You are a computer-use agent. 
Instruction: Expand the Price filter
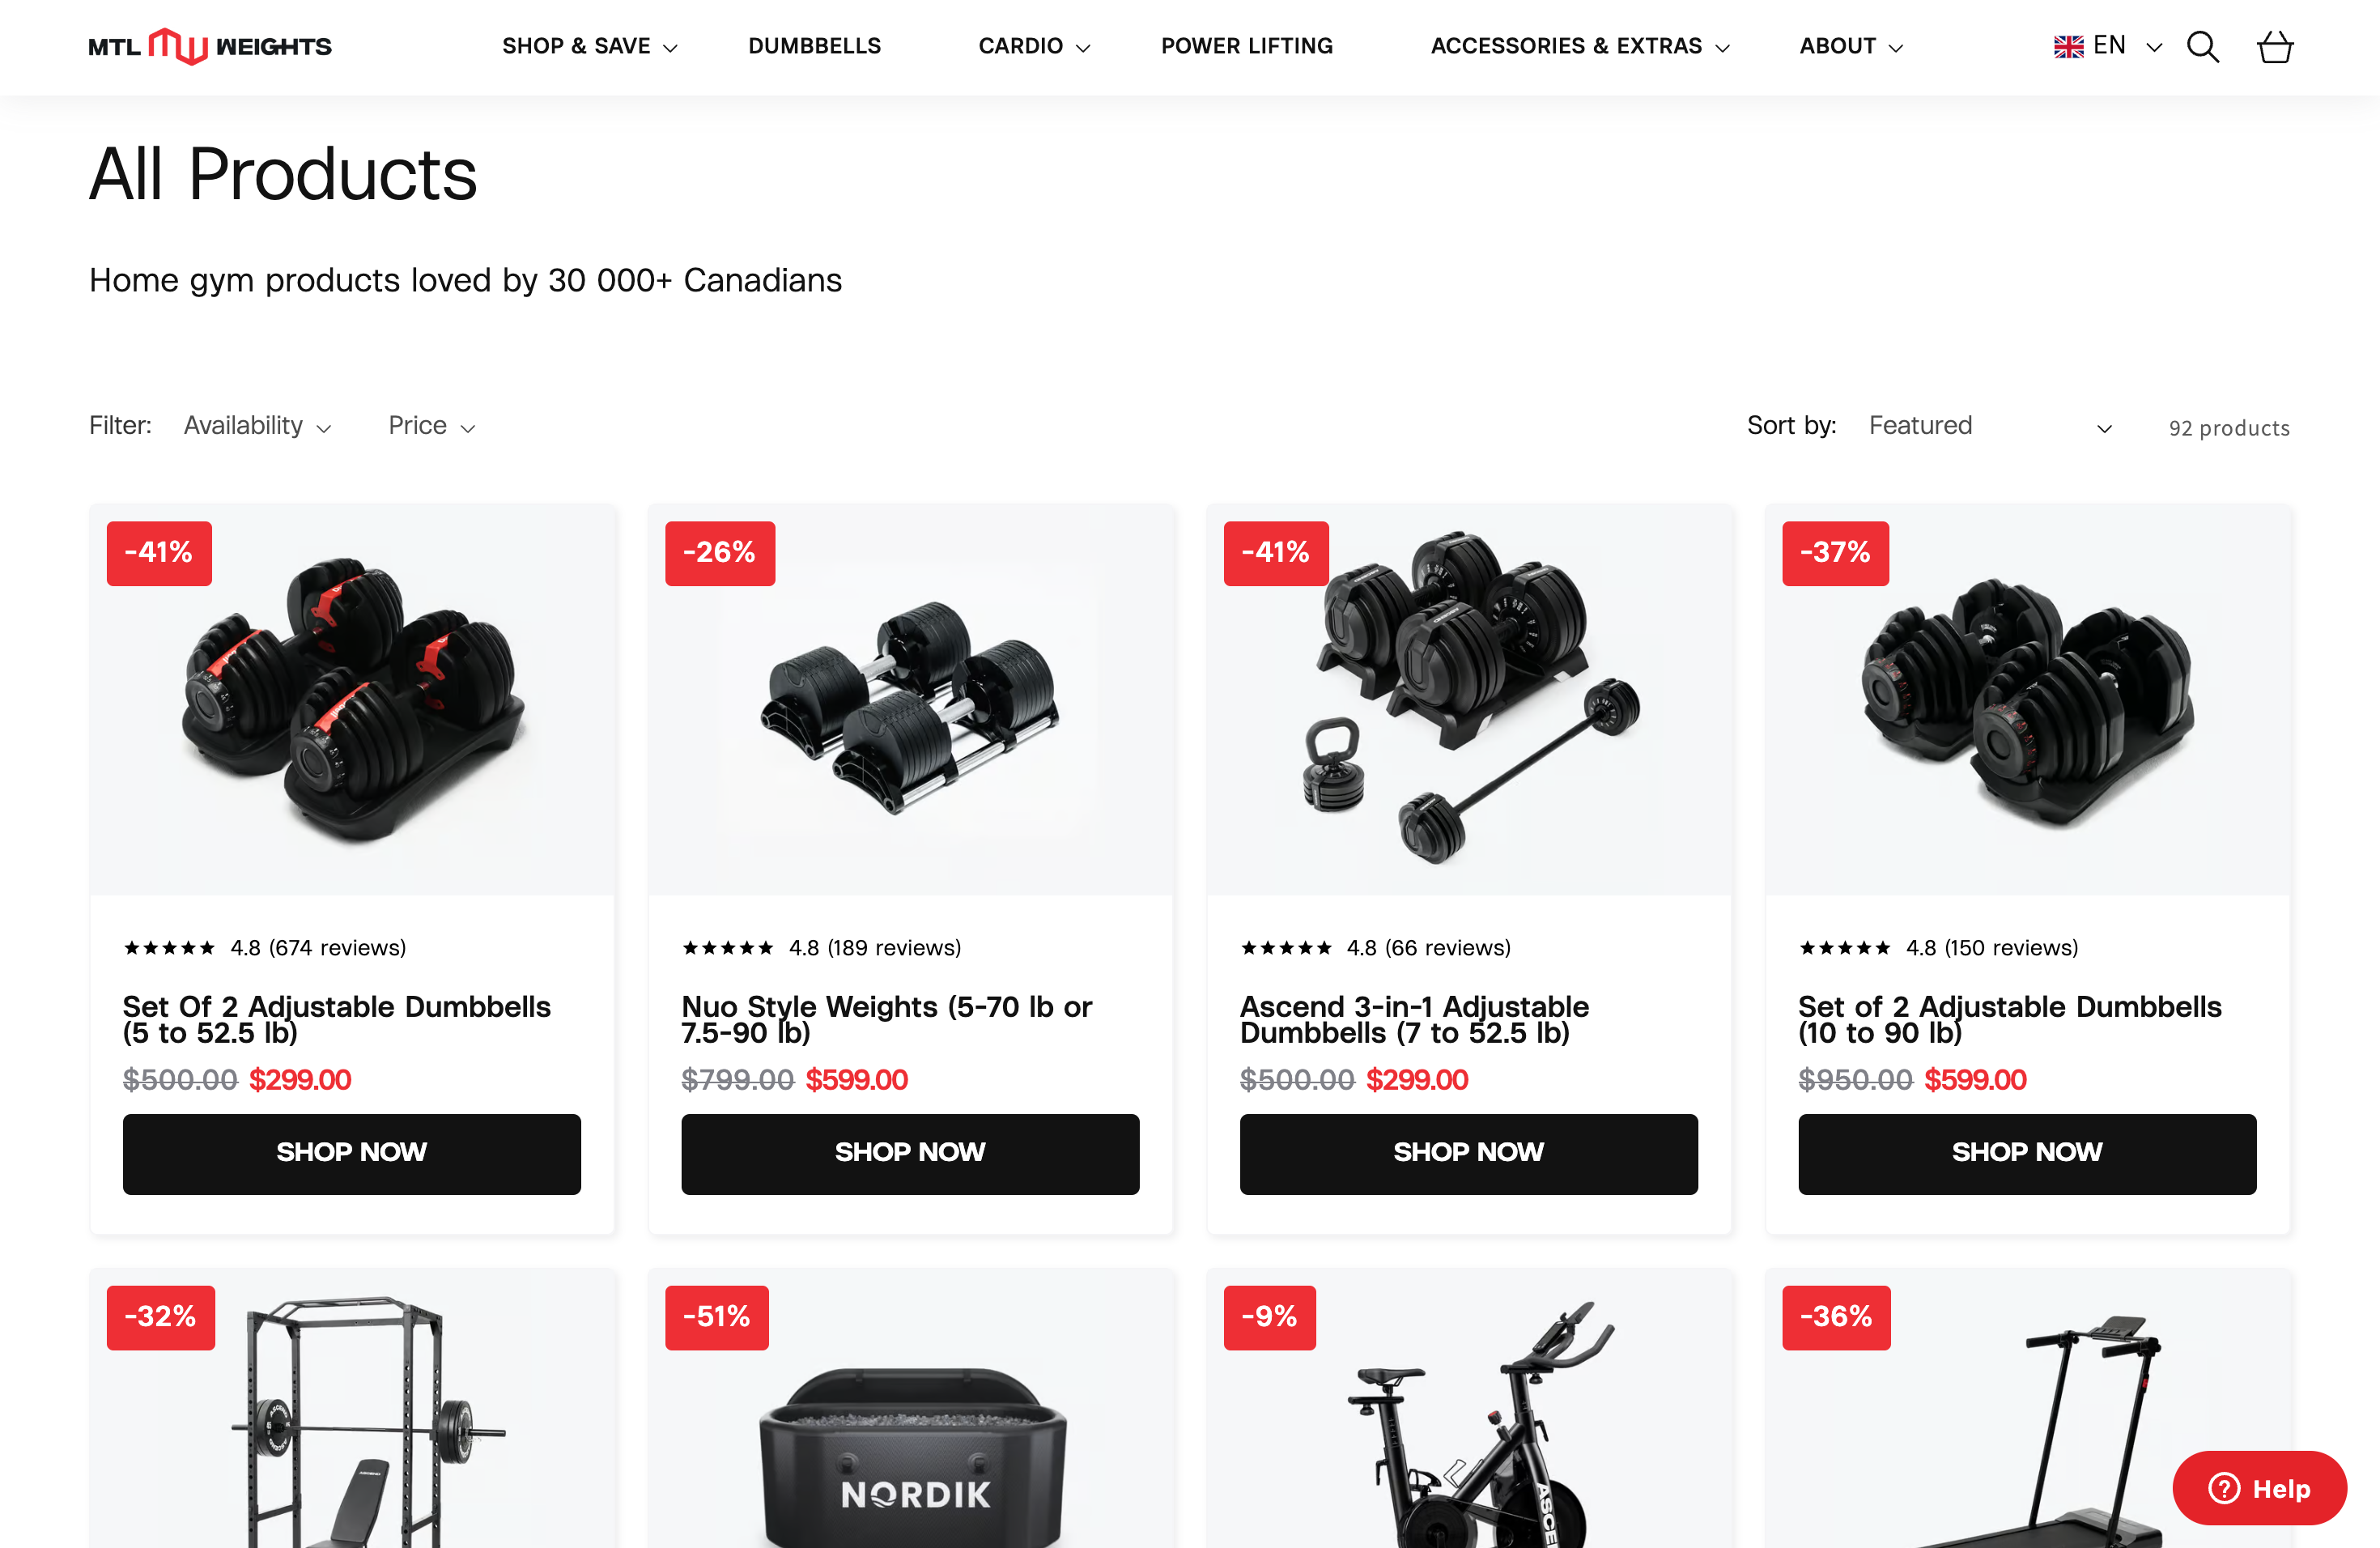(x=431, y=426)
